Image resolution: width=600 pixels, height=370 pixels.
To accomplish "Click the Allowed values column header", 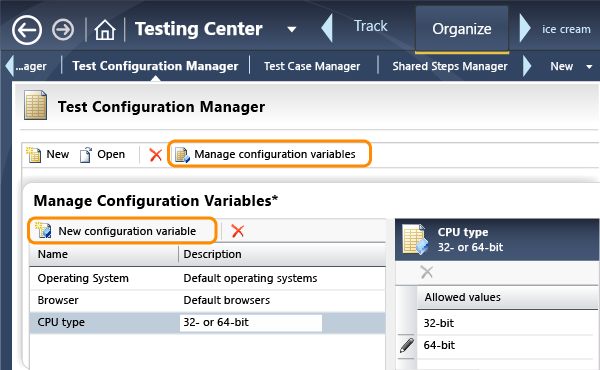I will coord(508,297).
